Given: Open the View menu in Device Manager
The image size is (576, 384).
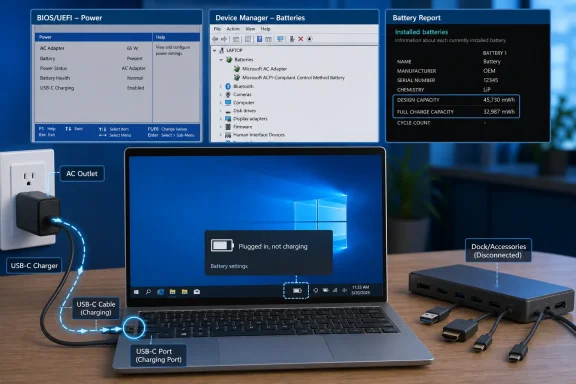Looking at the screenshot, I should pyautogui.click(x=250, y=29).
